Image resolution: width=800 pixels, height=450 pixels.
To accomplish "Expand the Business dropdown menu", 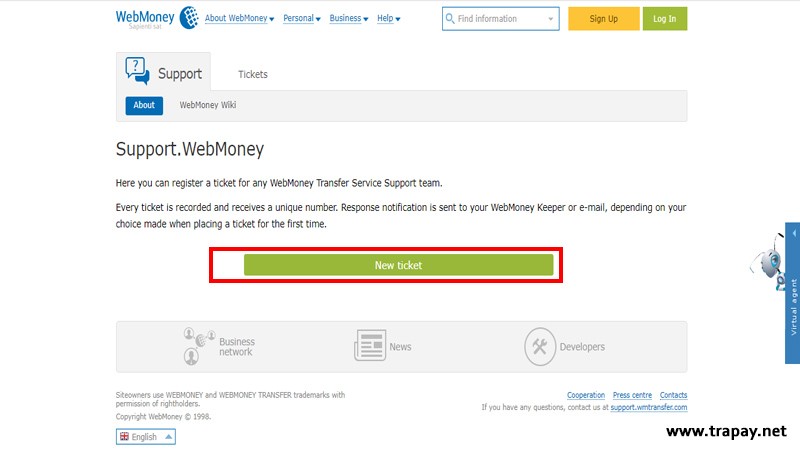I will click(x=348, y=19).
